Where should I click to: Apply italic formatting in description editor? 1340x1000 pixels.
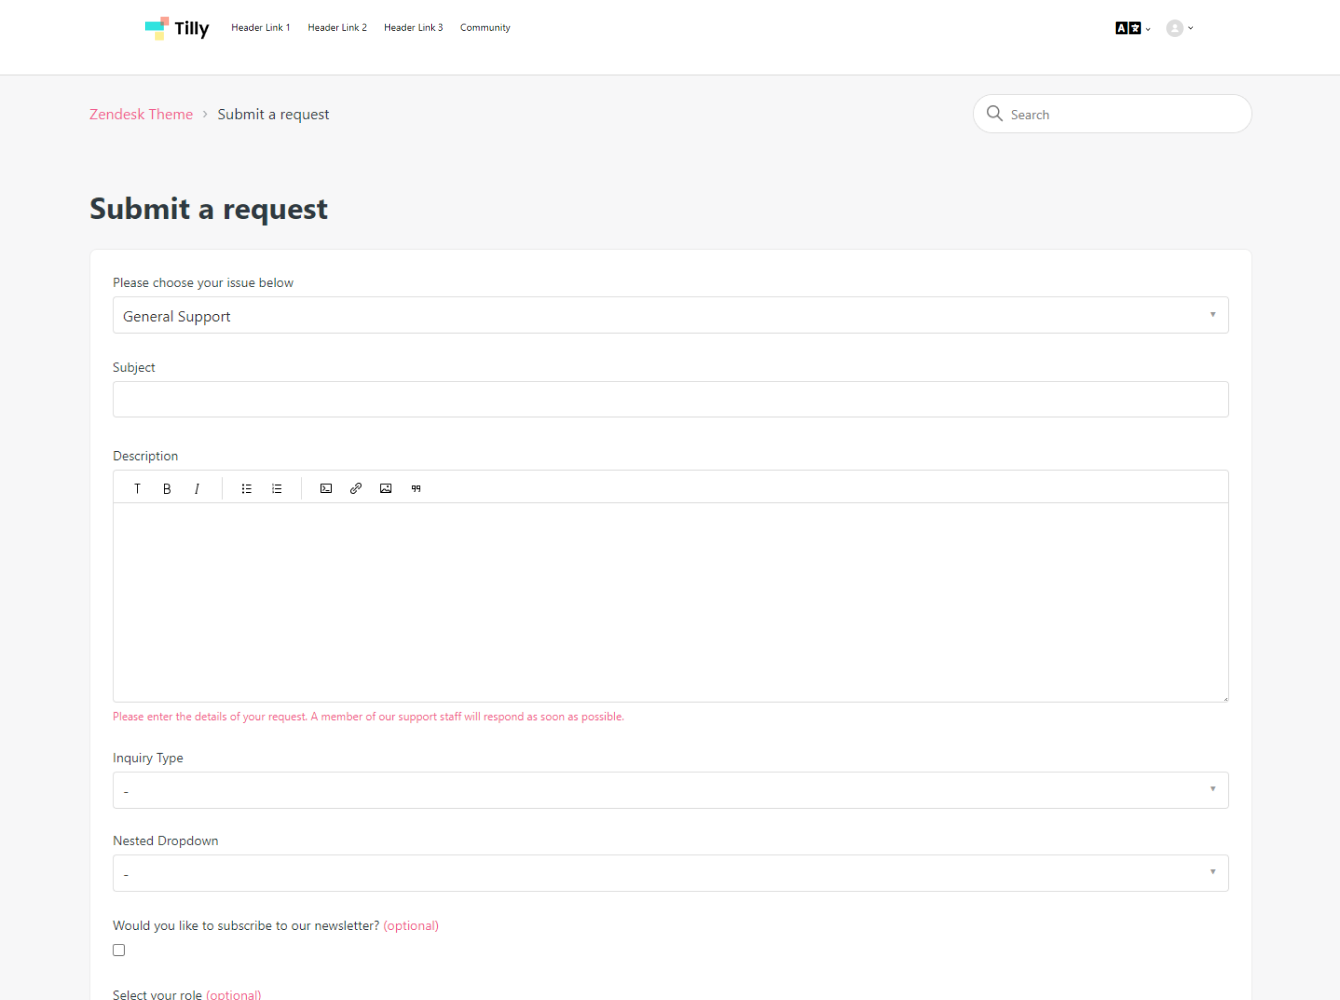tap(197, 489)
